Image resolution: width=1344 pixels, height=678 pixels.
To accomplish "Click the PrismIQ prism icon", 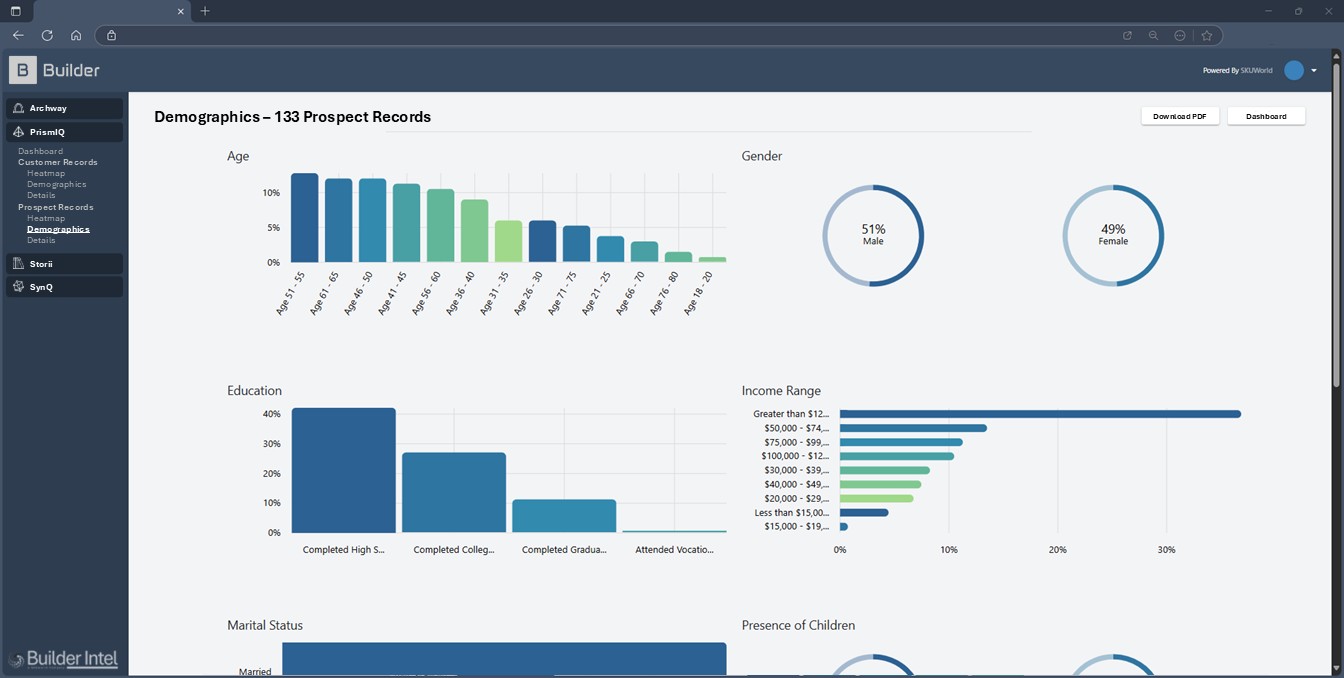I will (x=18, y=132).
